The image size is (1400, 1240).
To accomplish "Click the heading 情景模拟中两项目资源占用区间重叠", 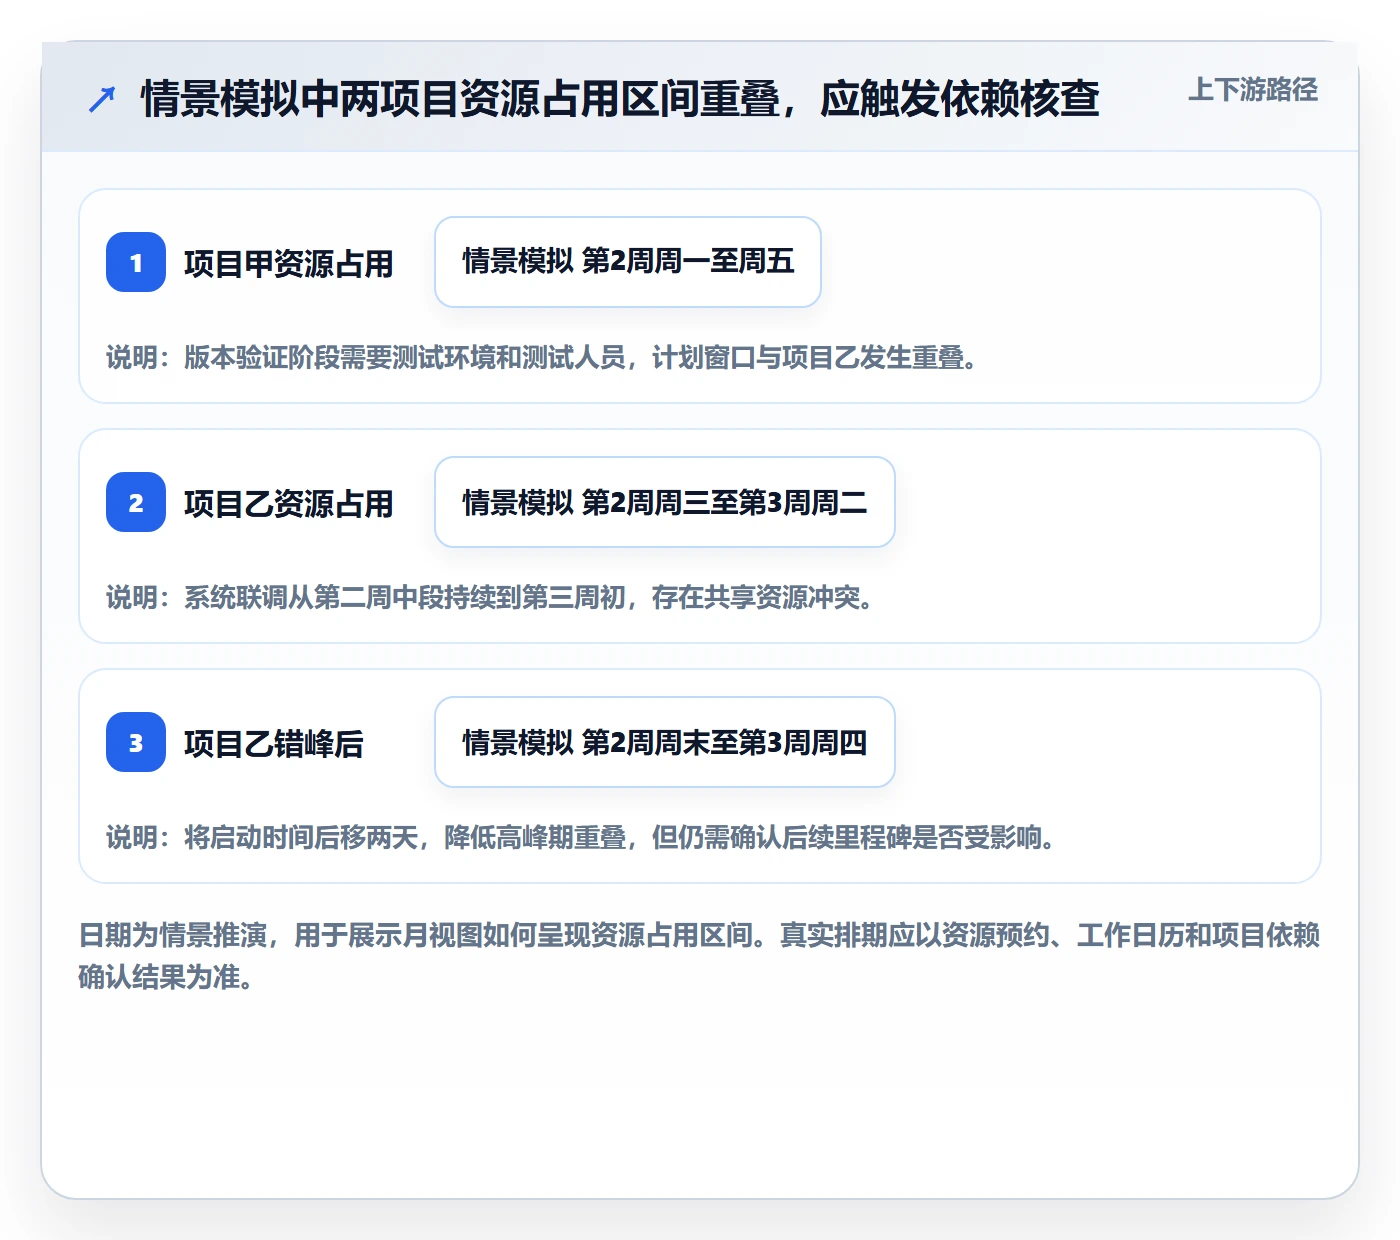I will coord(620,99).
